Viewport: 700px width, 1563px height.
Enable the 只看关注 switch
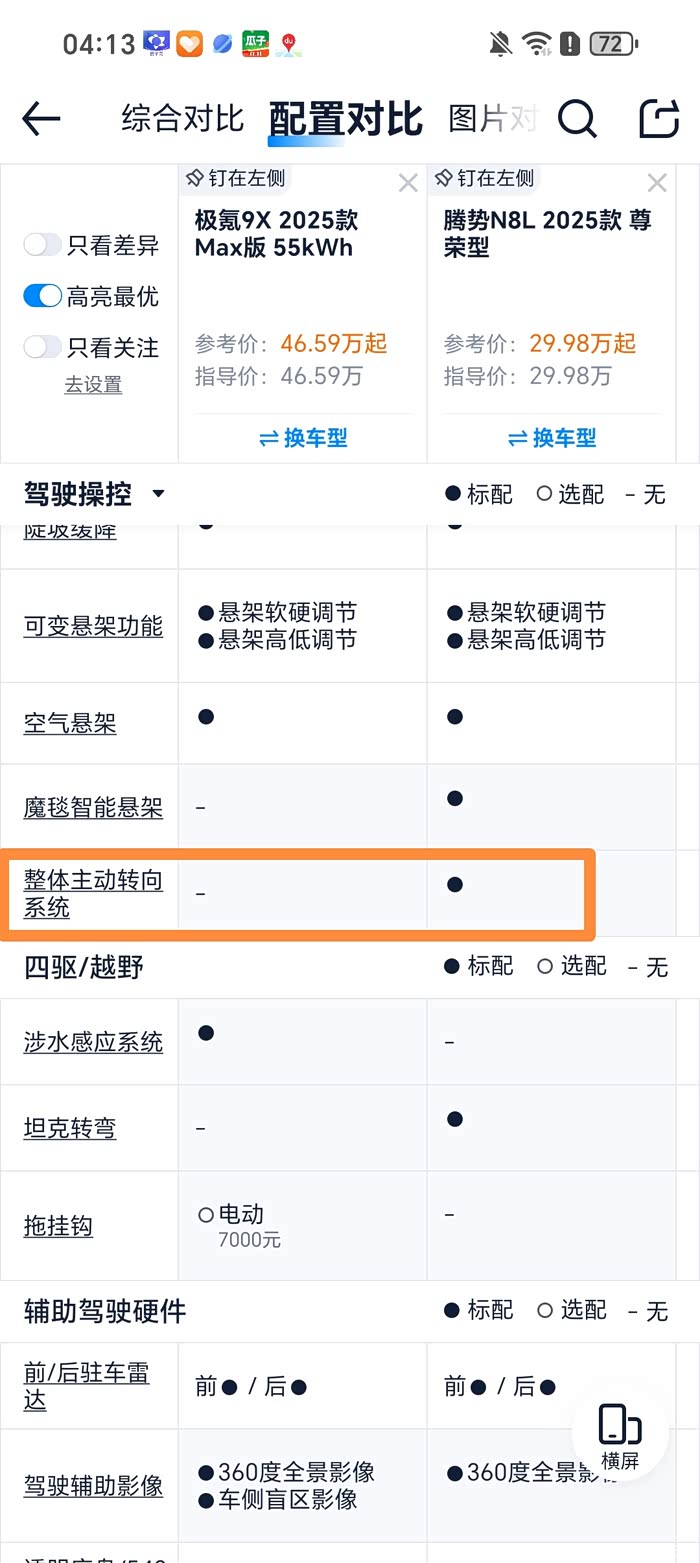(43, 347)
